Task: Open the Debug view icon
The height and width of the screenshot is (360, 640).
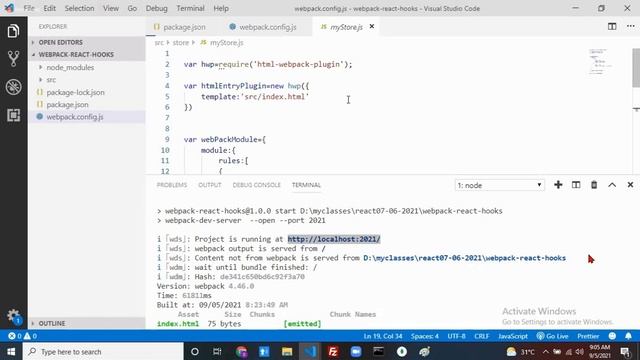Action: tap(13, 87)
